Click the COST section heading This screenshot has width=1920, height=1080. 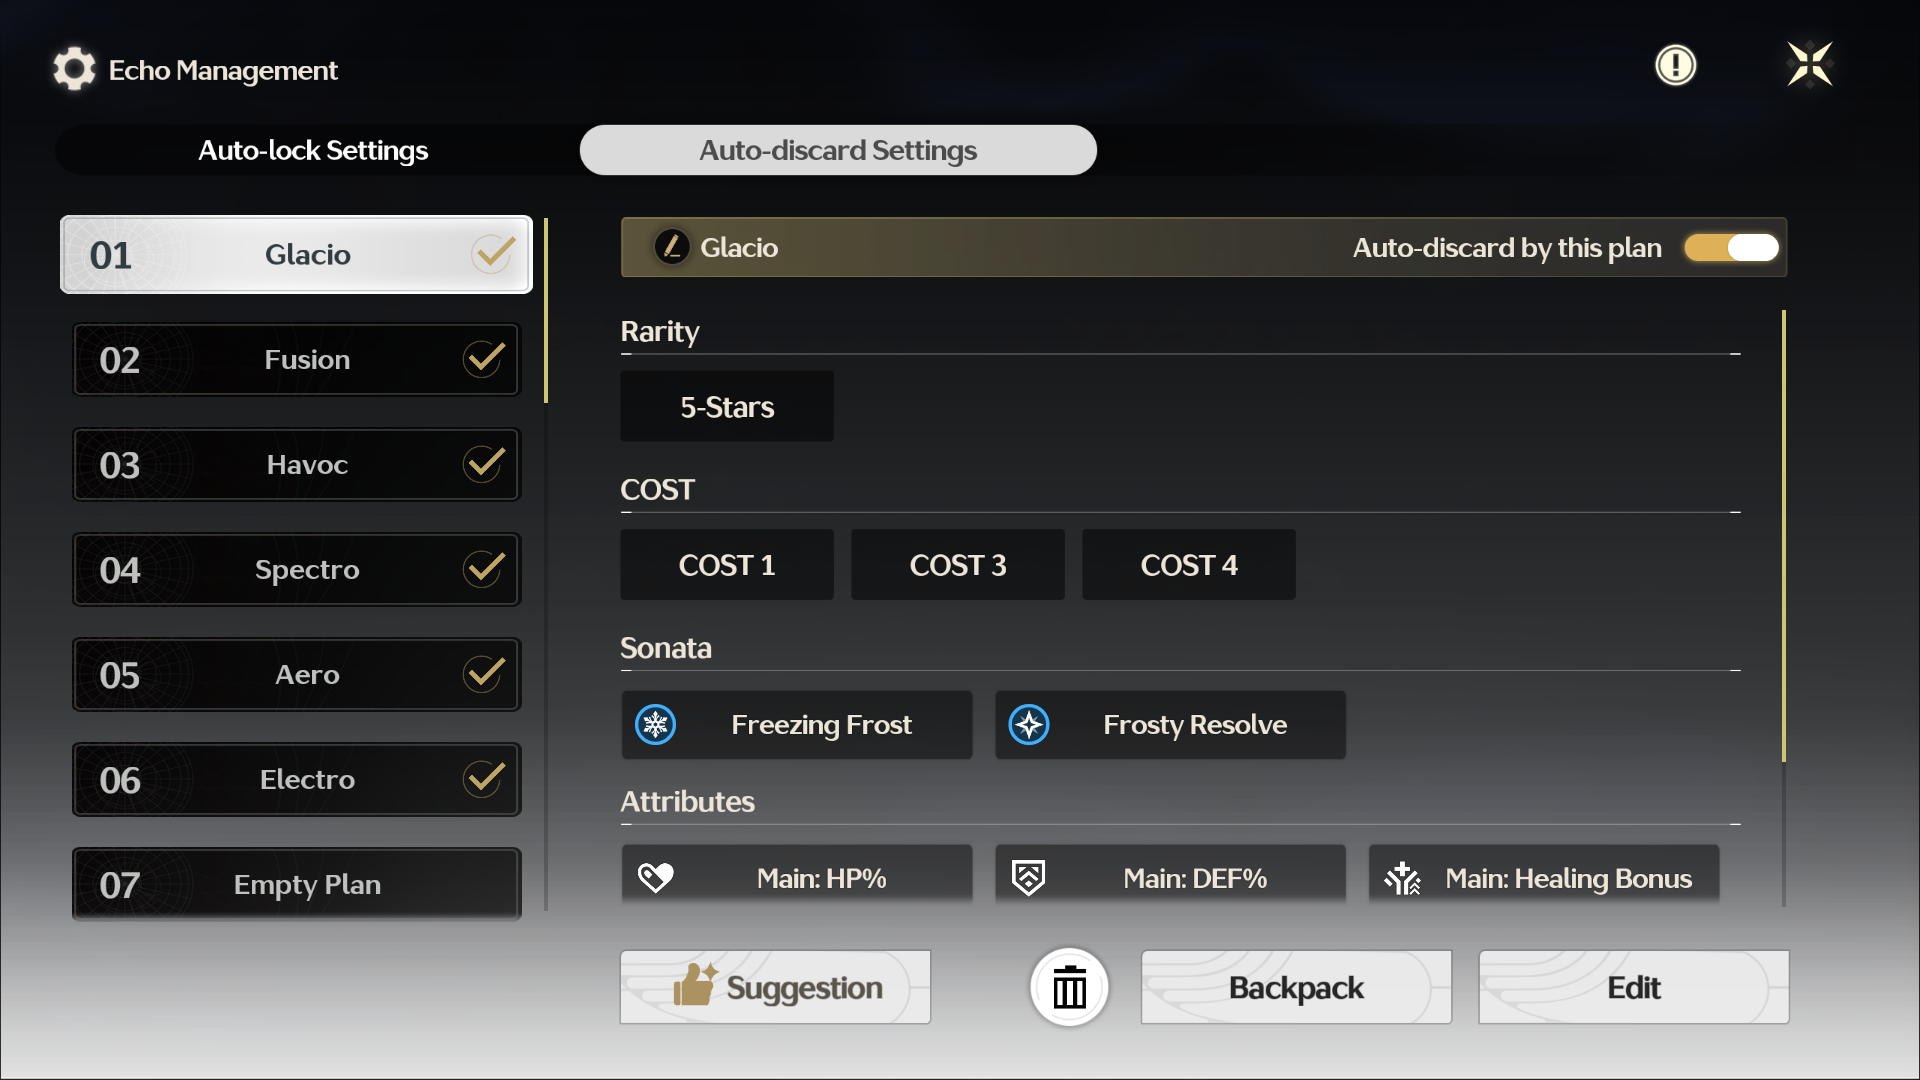pos(657,489)
